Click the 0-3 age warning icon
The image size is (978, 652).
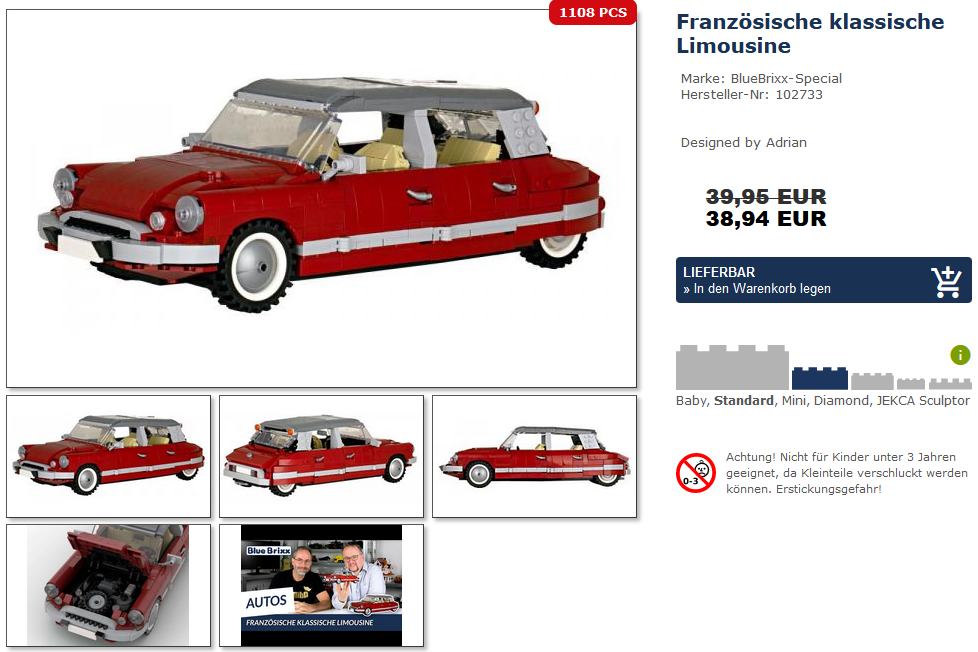(695, 473)
